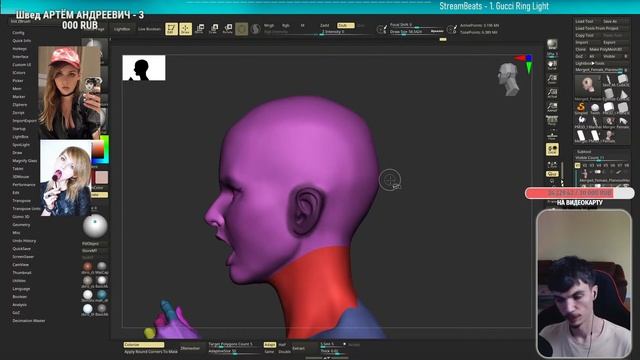
Task: Open the Geometry preferences entry
Action: click(x=21, y=224)
